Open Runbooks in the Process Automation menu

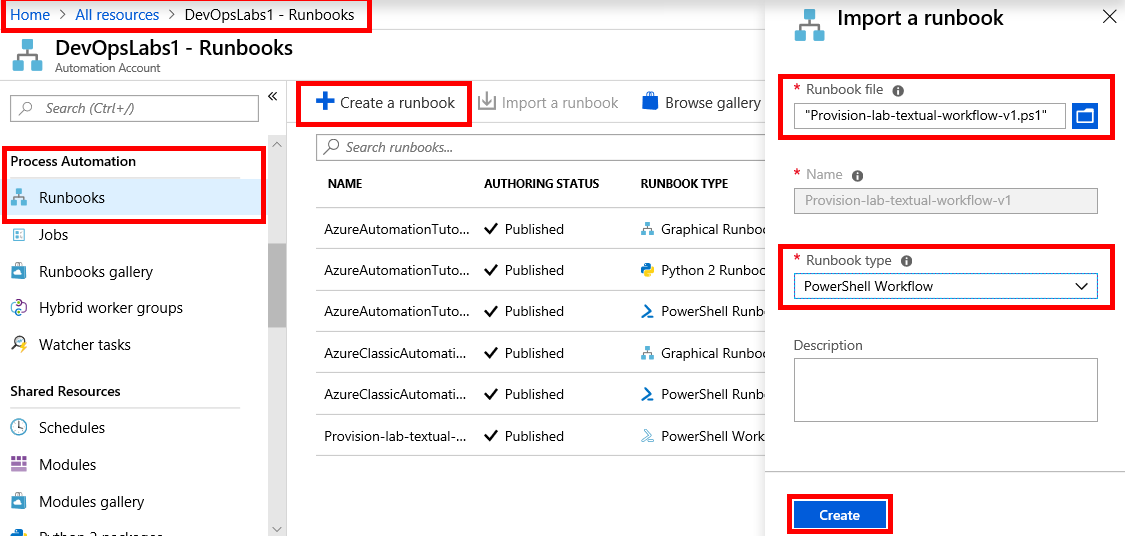coord(136,198)
